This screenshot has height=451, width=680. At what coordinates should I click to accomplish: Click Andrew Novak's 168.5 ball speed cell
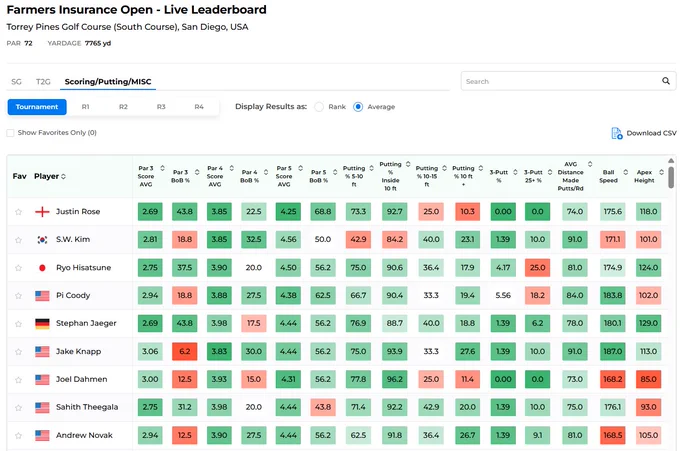[612, 435]
